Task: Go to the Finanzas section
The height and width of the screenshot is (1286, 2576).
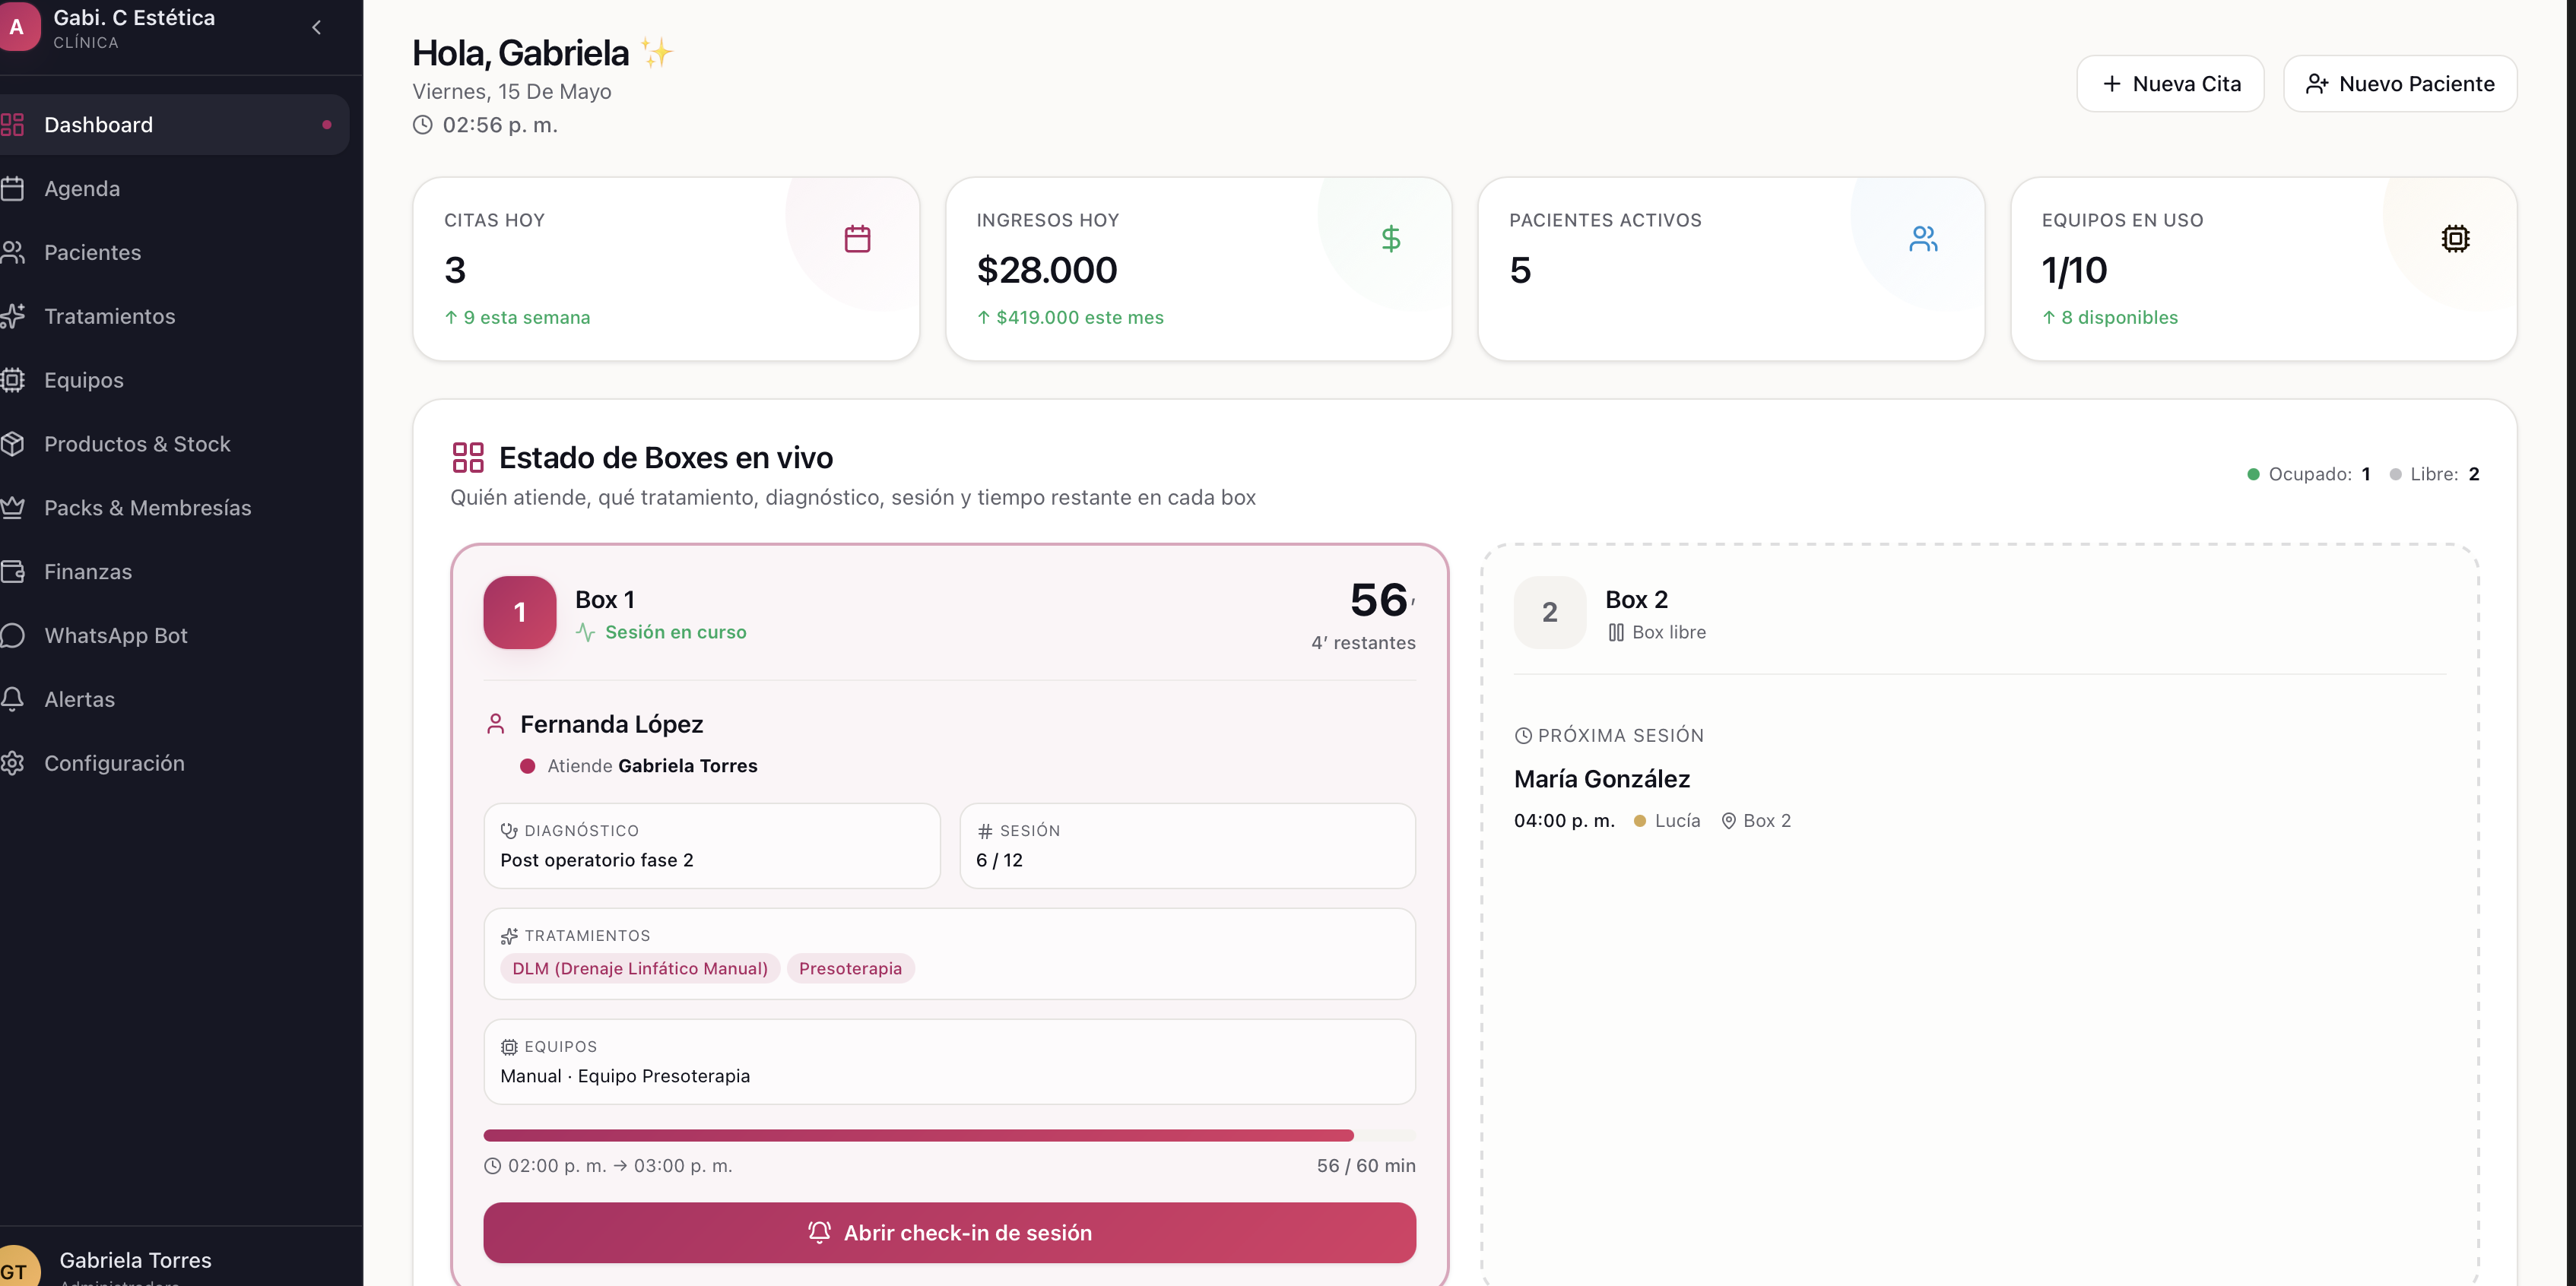Action: tap(174, 572)
